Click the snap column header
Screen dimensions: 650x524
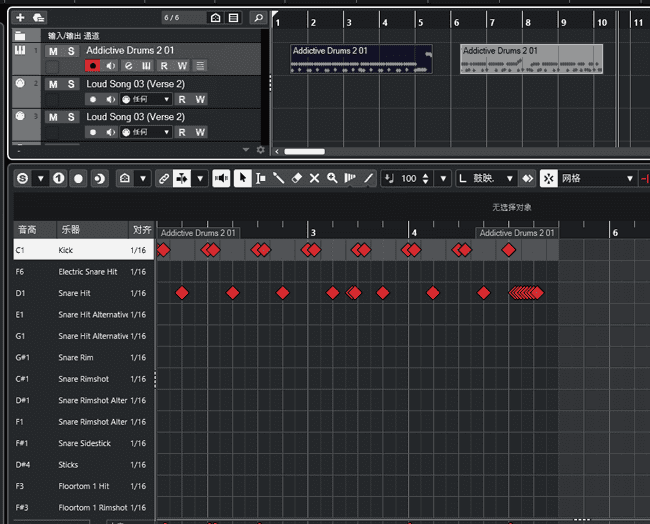(x=142, y=229)
